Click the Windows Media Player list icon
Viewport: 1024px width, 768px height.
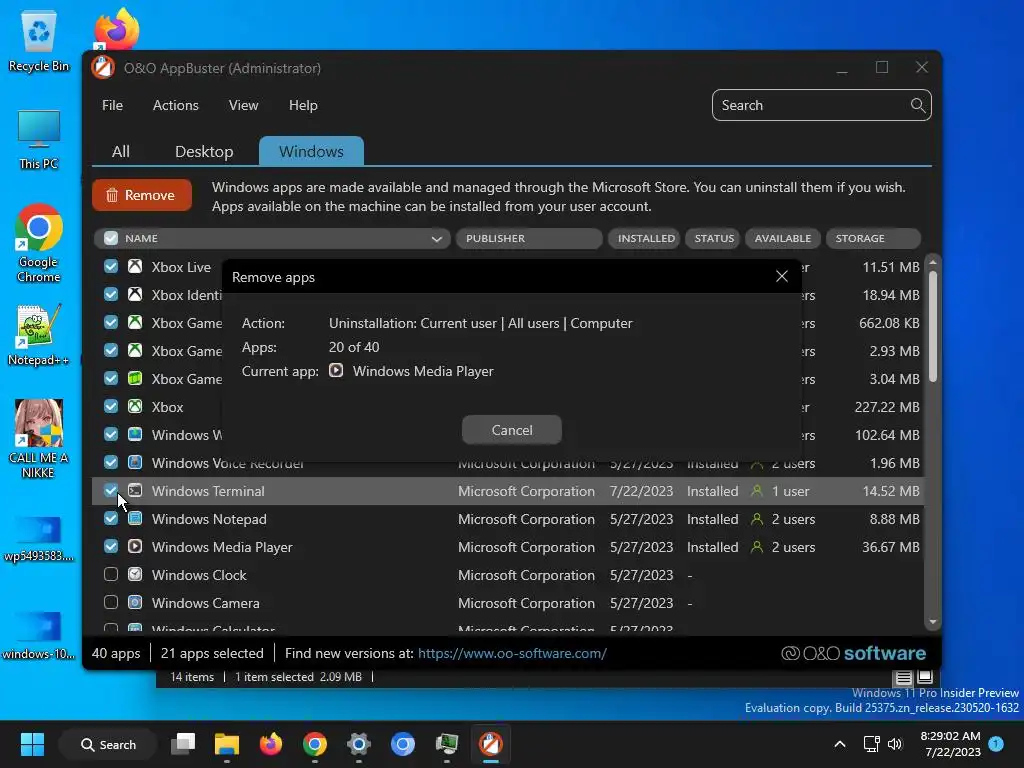[135, 547]
